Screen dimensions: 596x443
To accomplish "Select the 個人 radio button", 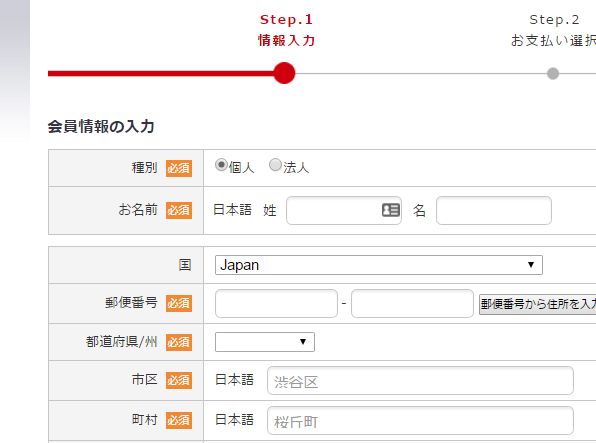I will click(221, 165).
